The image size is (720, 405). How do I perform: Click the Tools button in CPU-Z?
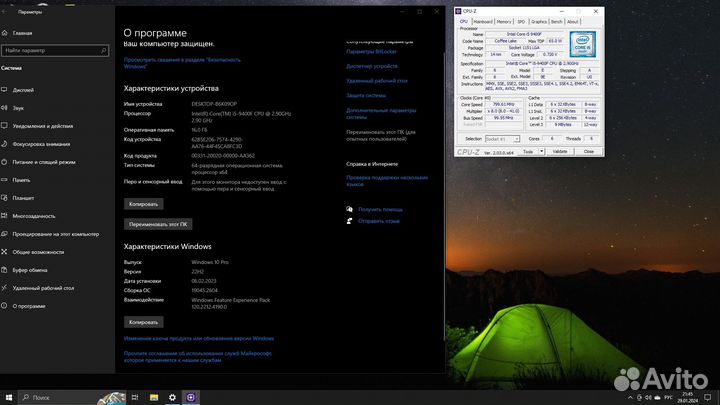[528, 152]
